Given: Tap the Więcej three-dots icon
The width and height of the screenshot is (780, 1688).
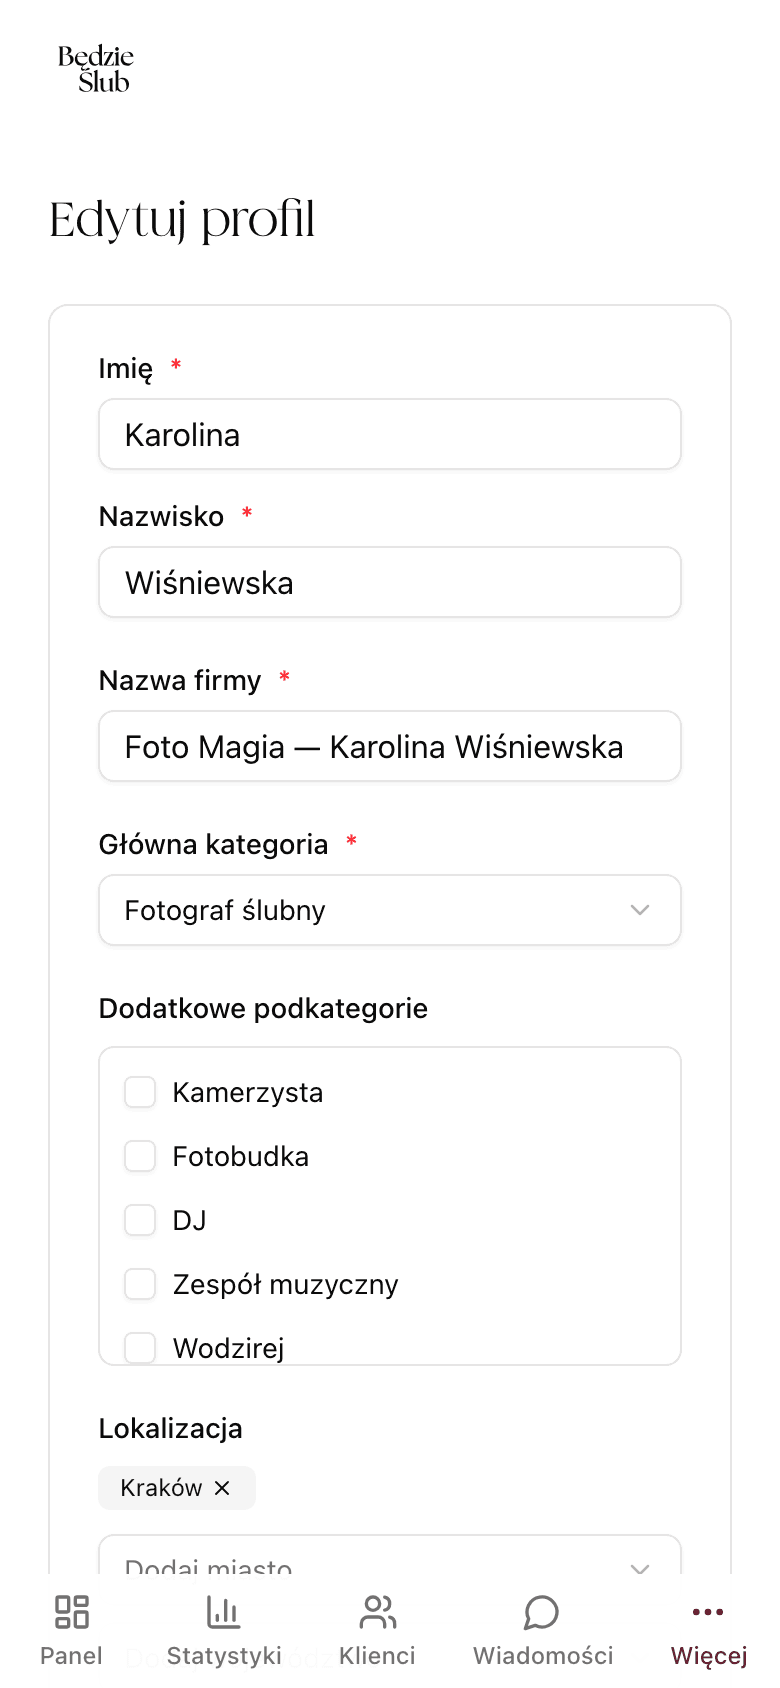Looking at the screenshot, I should tap(707, 1612).
